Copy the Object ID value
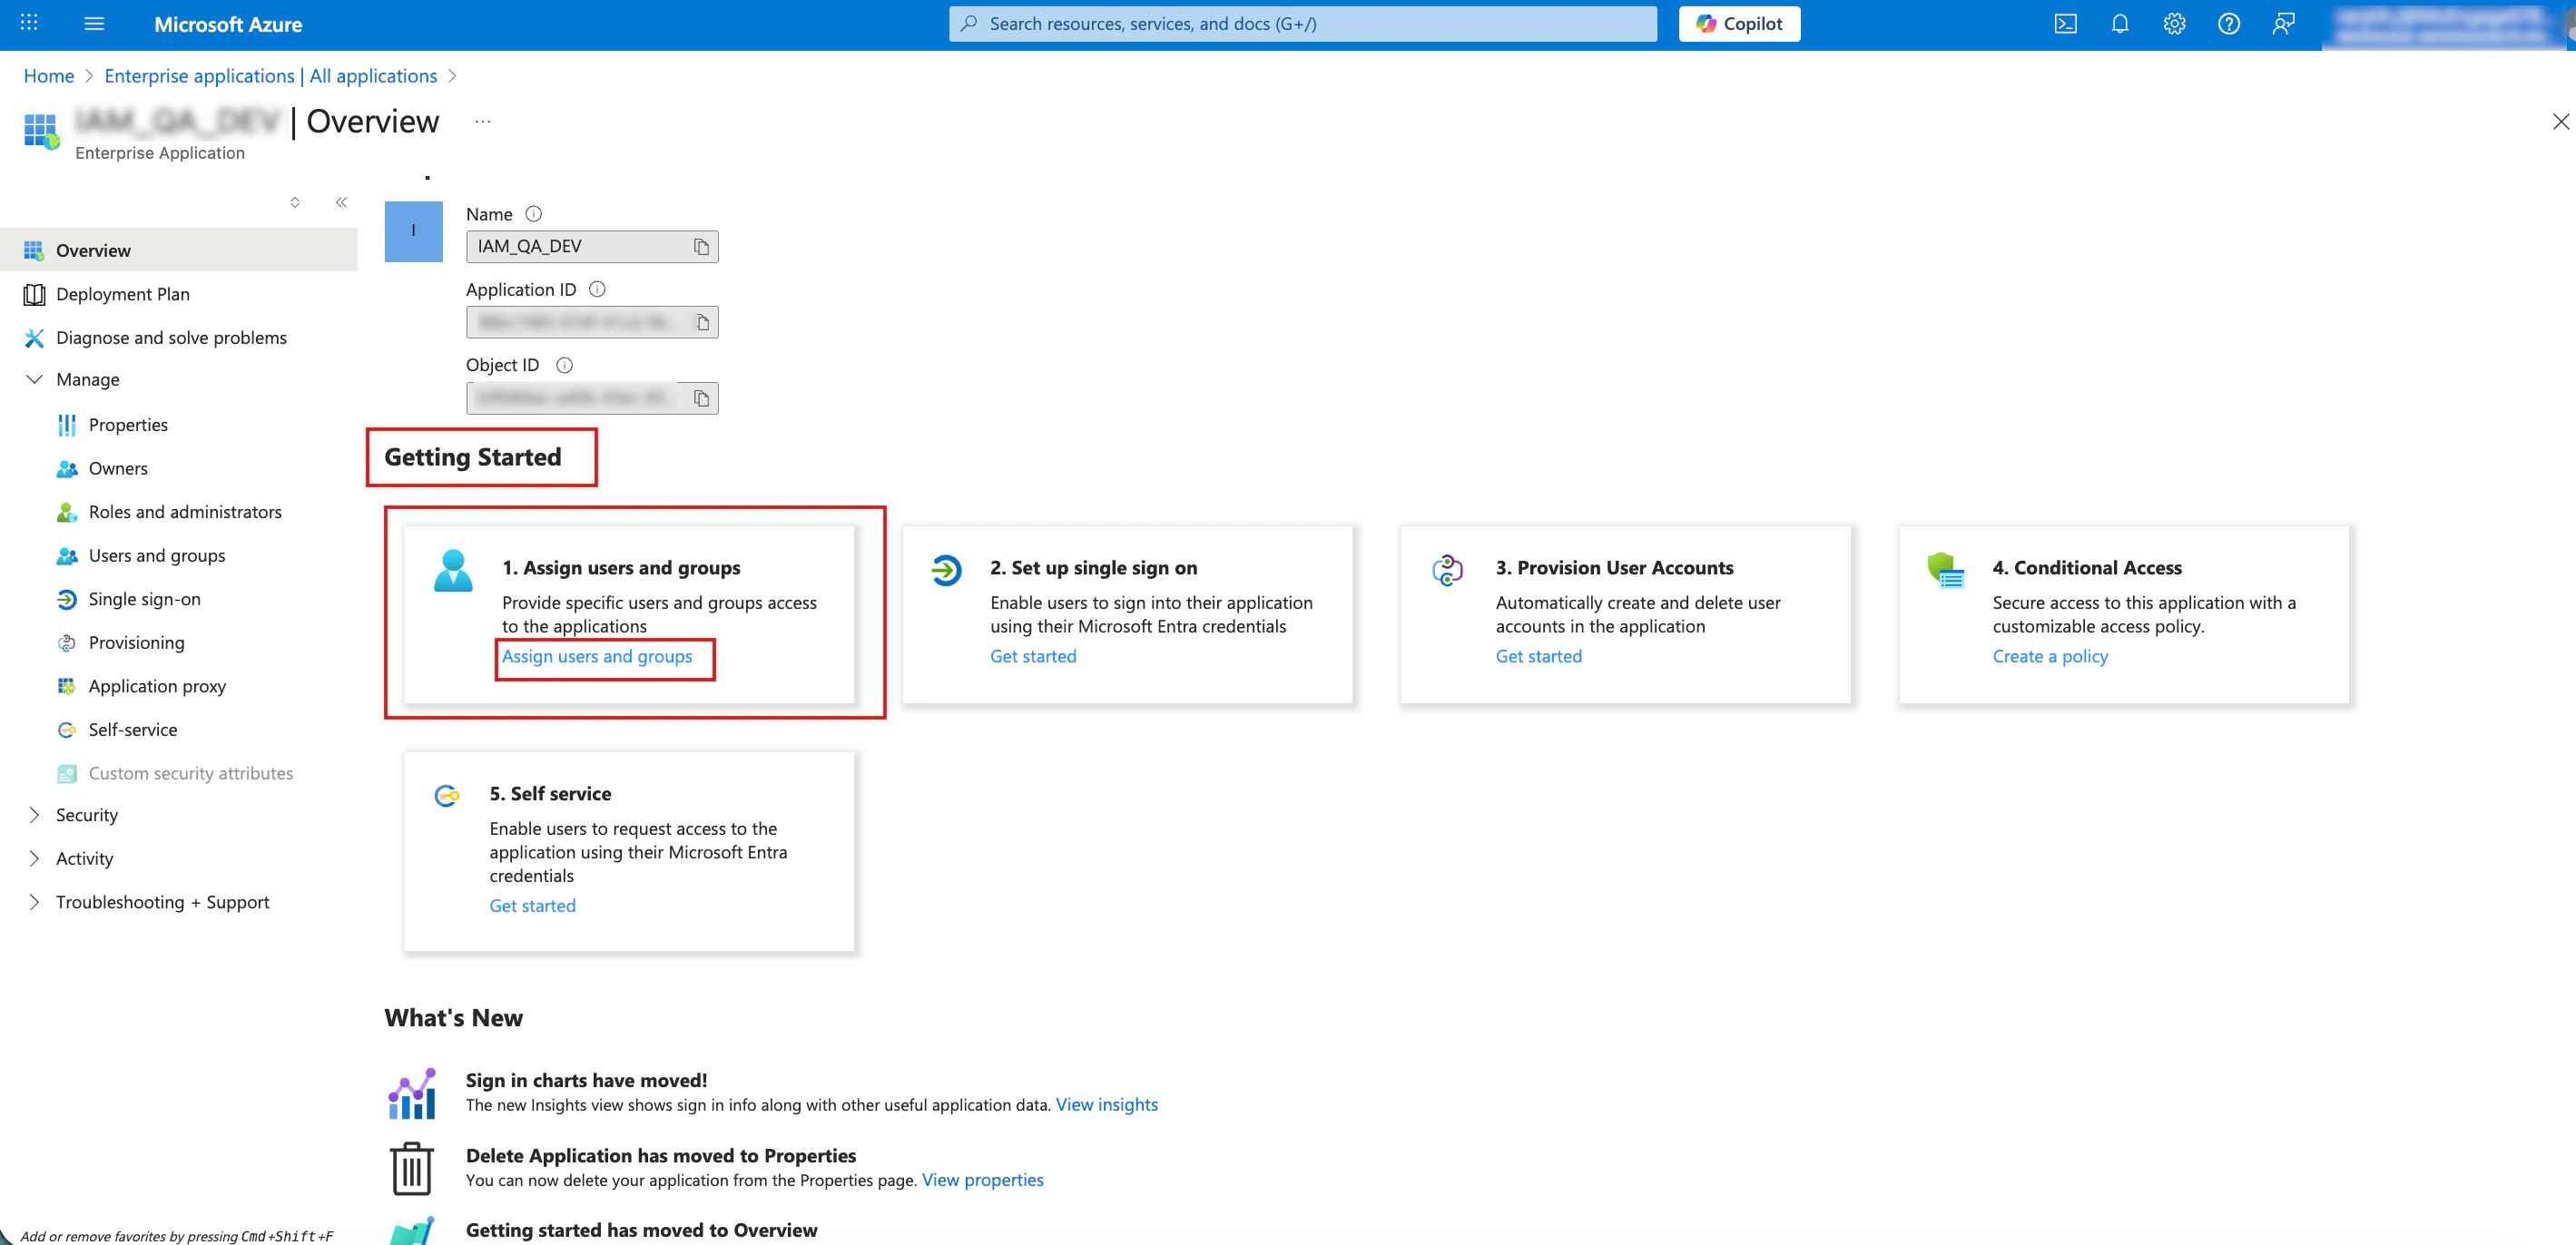The image size is (2576, 1245). point(701,398)
